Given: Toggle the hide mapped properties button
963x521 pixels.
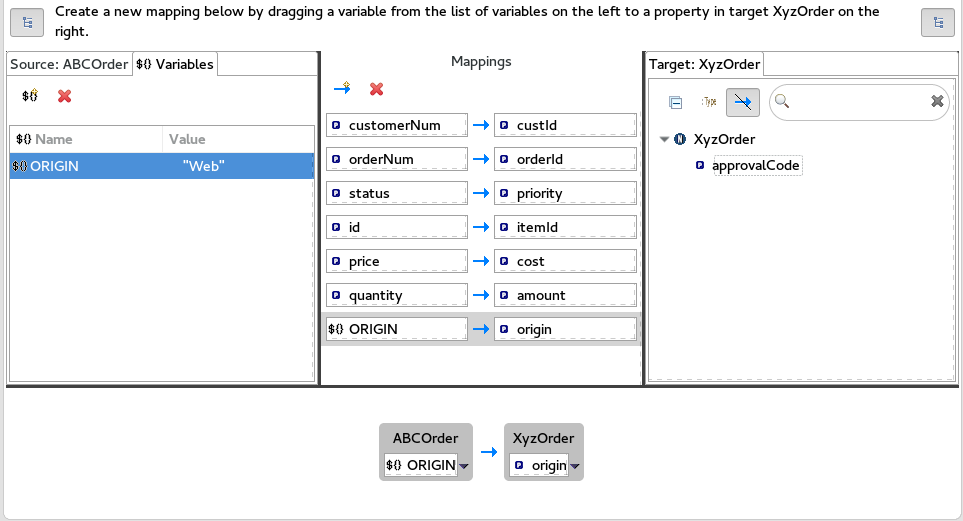Looking at the screenshot, I should tap(742, 102).
